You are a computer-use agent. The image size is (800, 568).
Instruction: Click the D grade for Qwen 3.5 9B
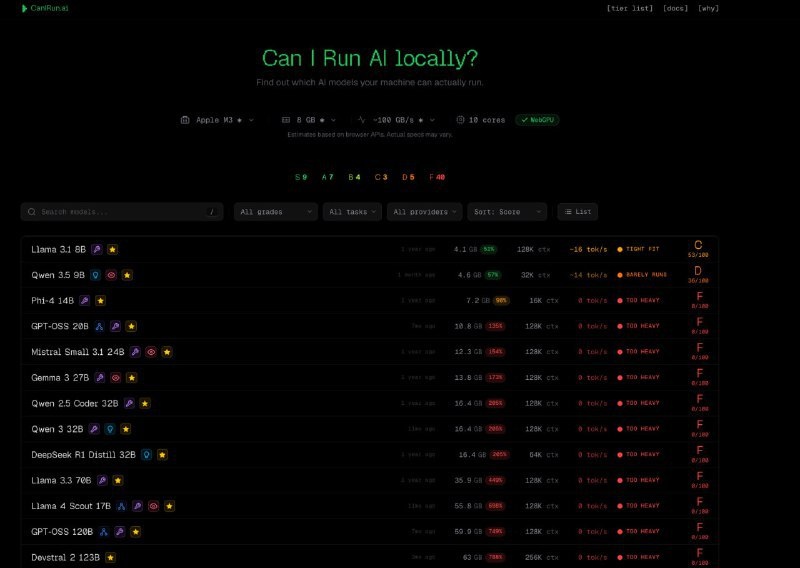tap(698, 274)
